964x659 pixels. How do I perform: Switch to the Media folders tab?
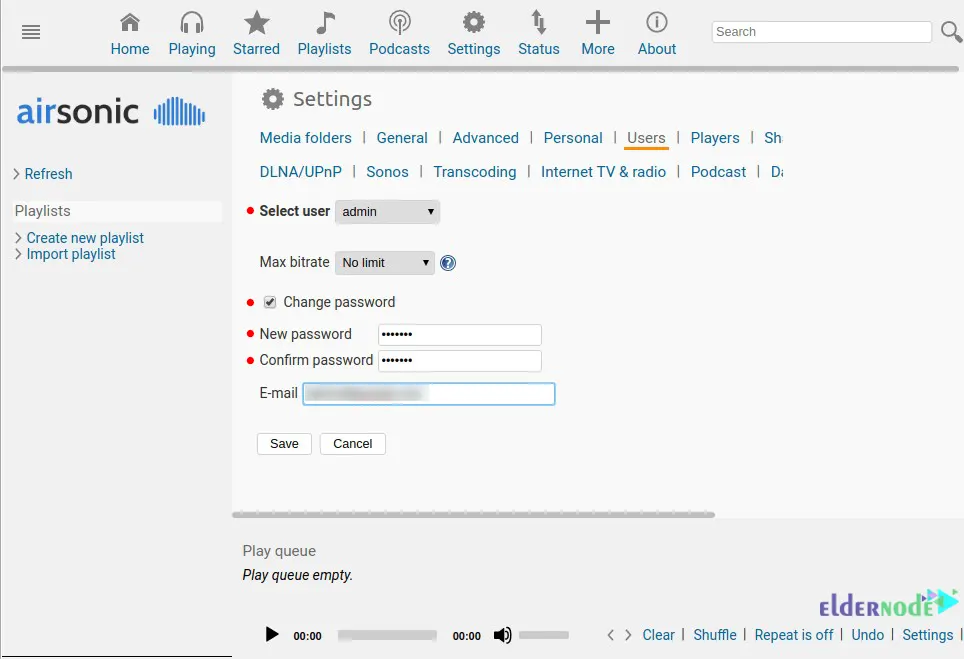coord(305,138)
